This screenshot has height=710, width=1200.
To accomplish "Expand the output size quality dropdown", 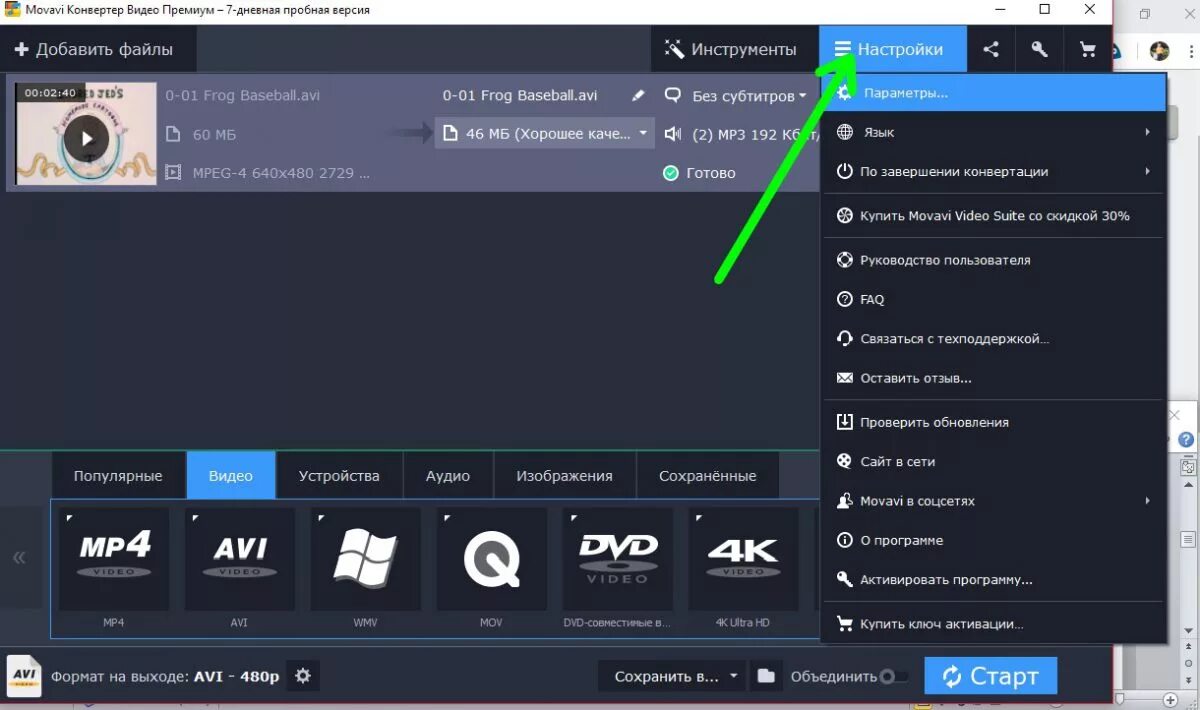I will coord(545,133).
